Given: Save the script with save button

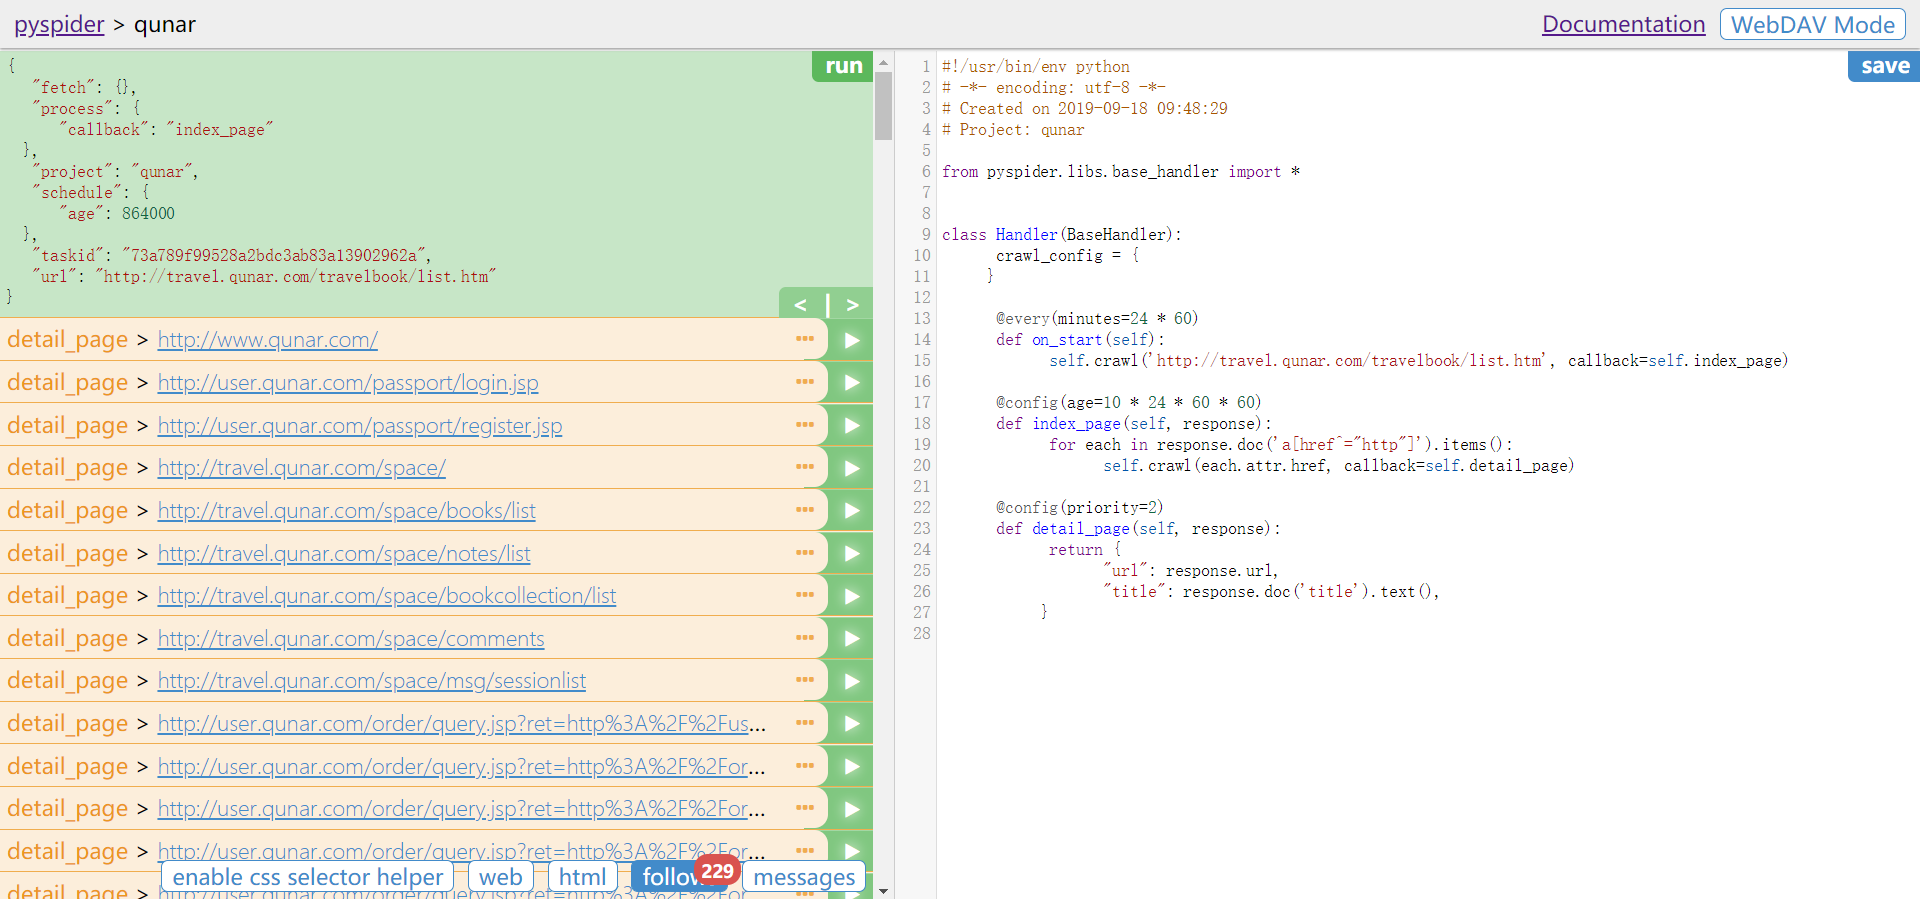Looking at the screenshot, I should (x=1885, y=66).
